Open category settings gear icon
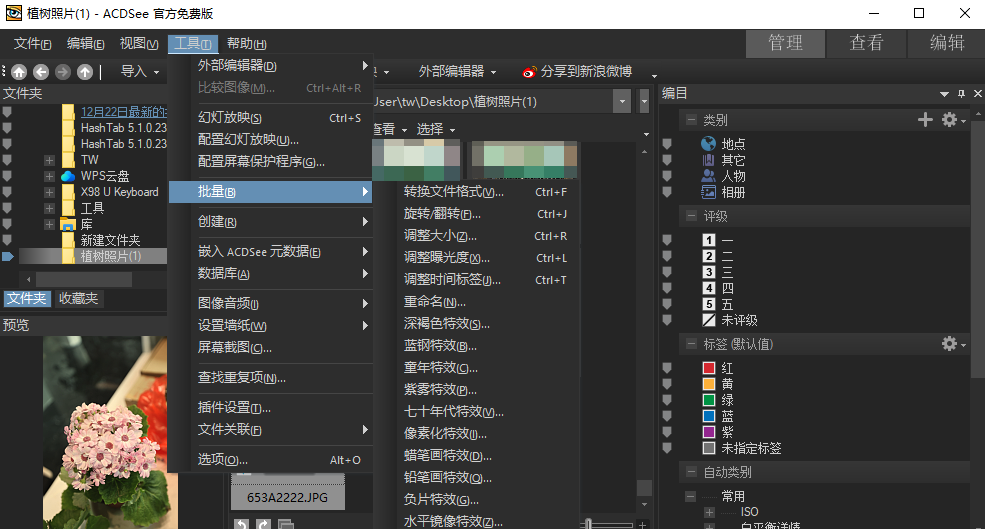The image size is (985, 529). (x=949, y=119)
